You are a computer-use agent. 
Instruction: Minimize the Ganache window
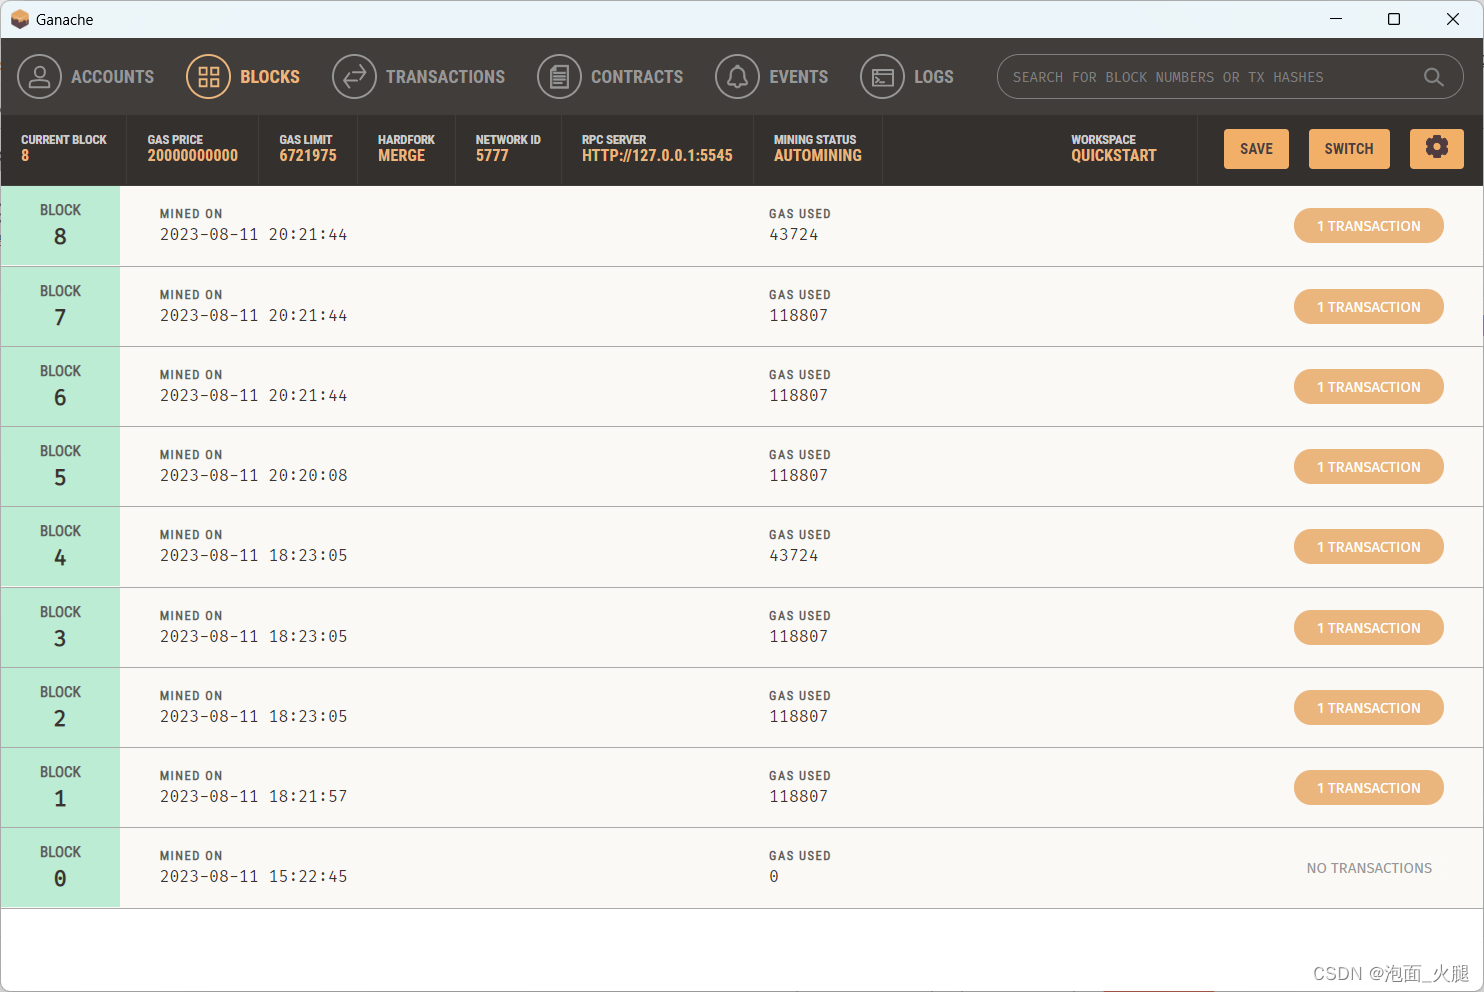(1336, 19)
